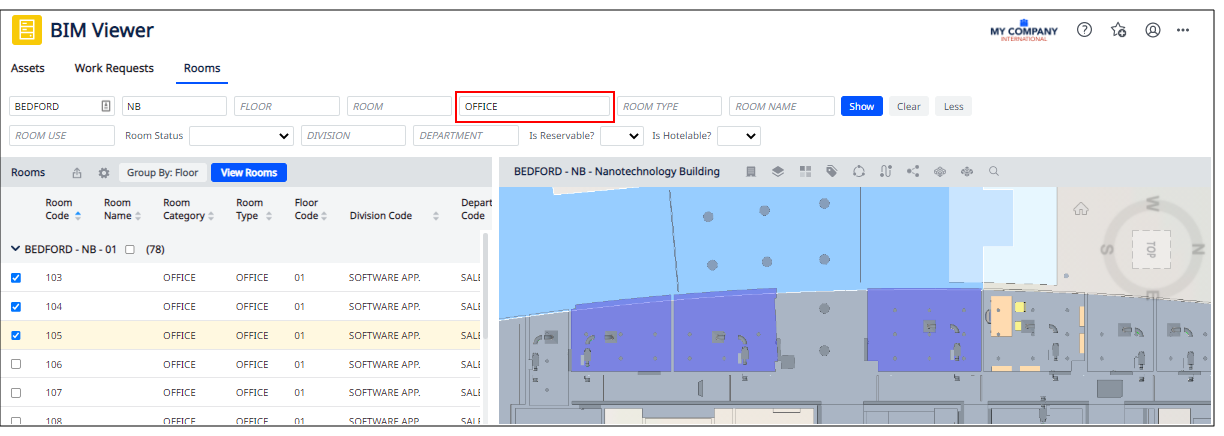Click the blue Show button

861,106
